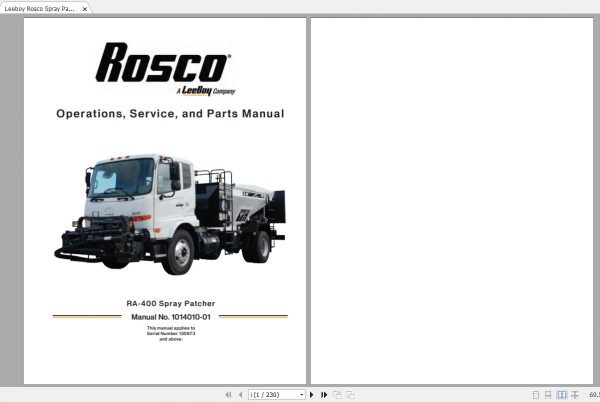Switch to continuous page view

click(548, 395)
